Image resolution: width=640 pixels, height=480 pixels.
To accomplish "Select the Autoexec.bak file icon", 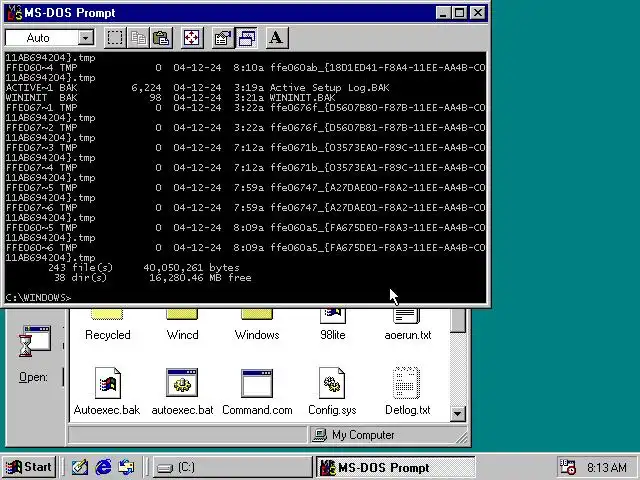I will coord(107,383).
